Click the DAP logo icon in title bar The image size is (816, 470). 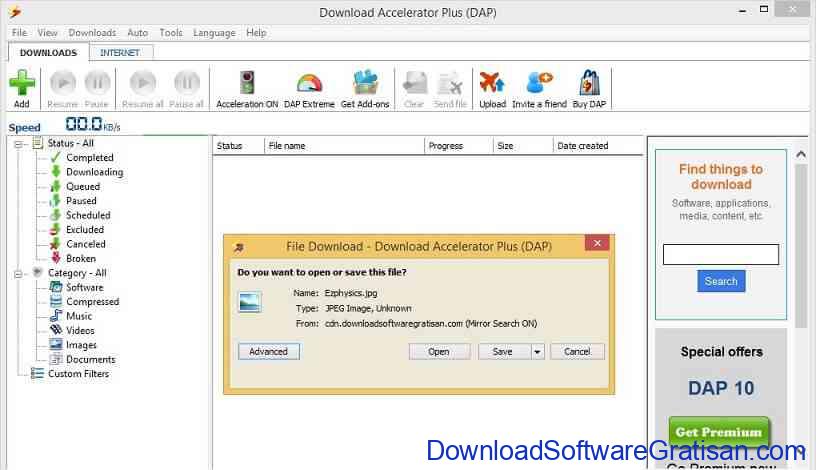click(x=16, y=12)
